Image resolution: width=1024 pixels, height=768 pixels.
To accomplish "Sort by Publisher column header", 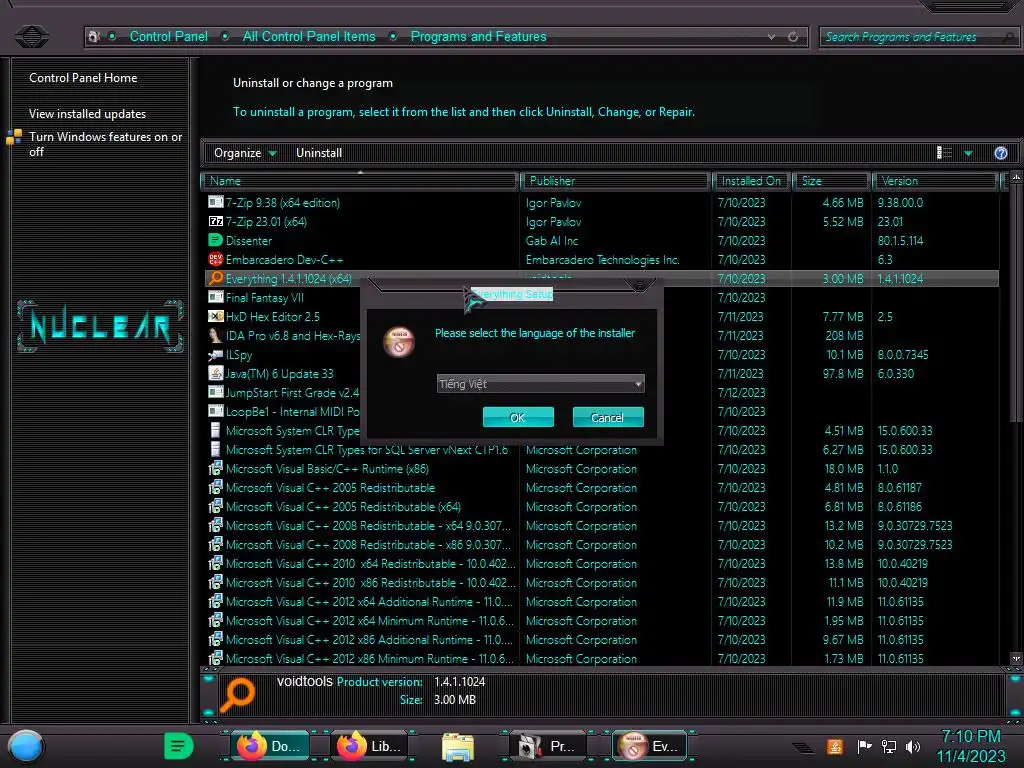I will [x=615, y=181].
